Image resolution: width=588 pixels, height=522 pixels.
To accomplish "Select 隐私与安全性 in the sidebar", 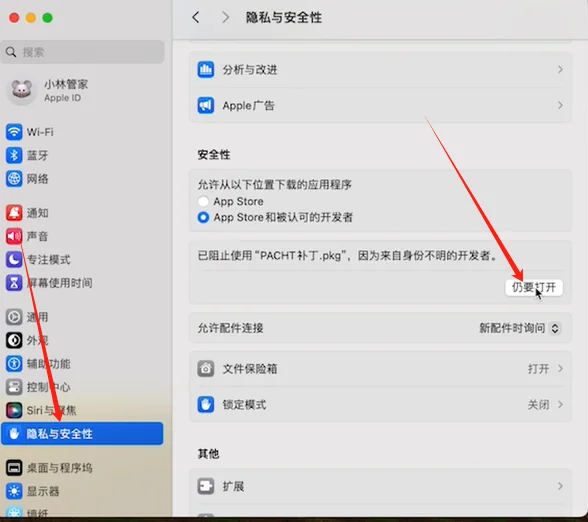I will [x=82, y=434].
